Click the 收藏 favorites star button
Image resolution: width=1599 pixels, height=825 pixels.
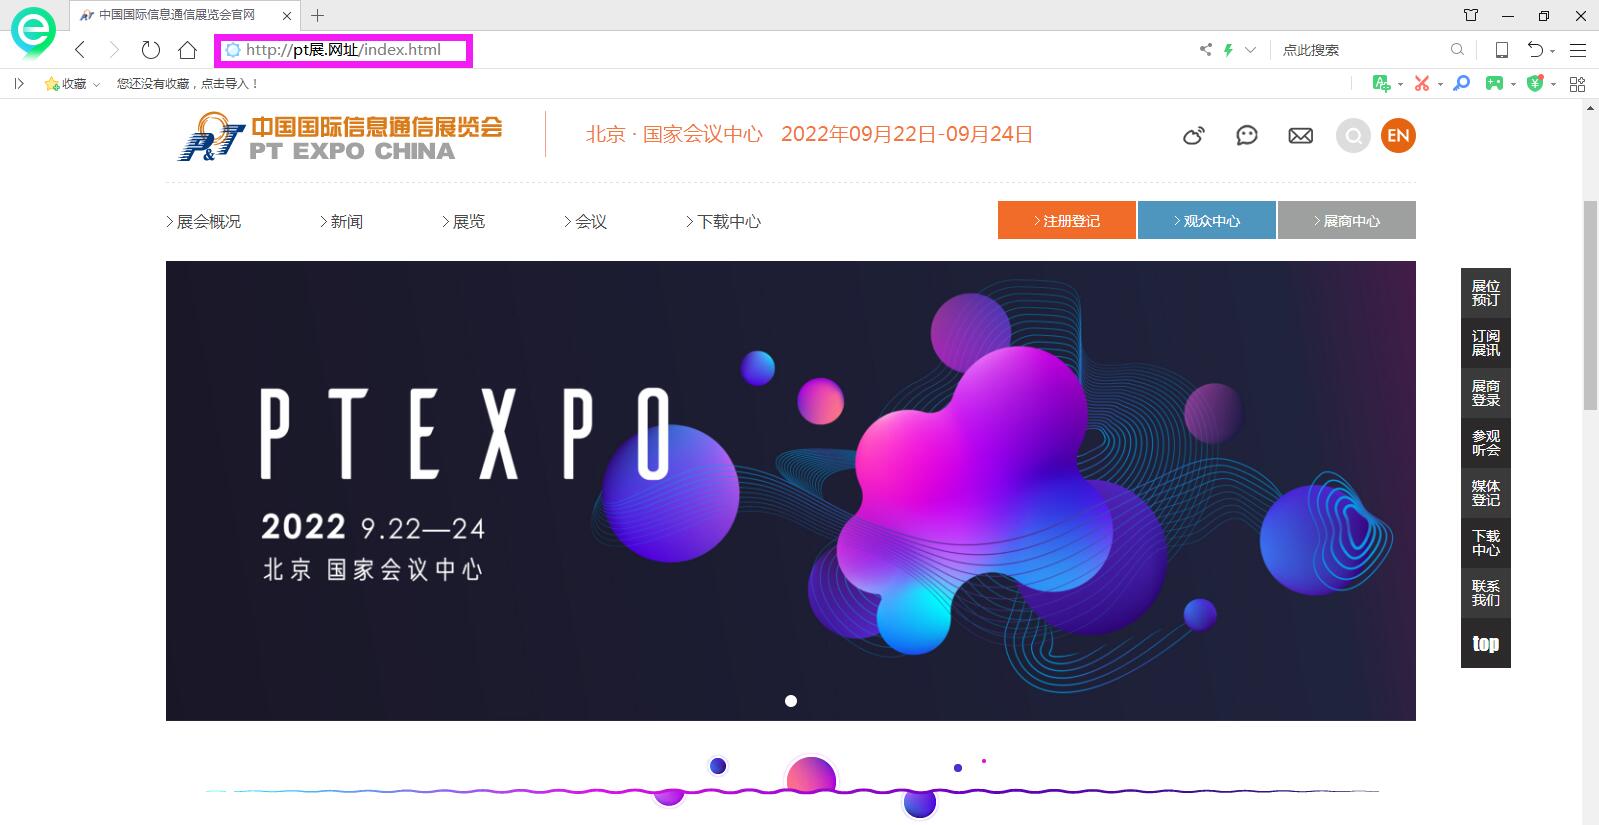coord(66,84)
